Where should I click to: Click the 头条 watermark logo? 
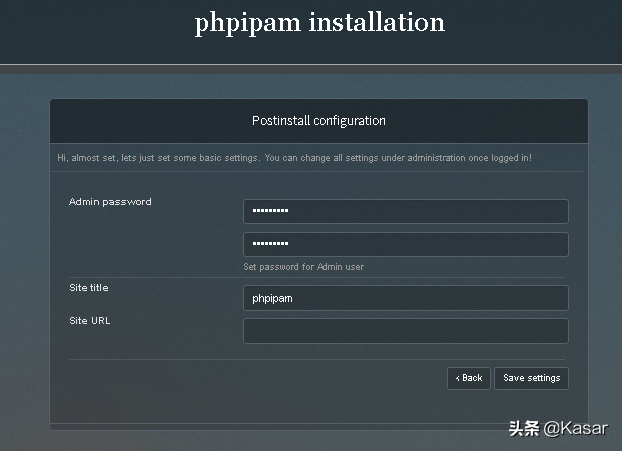click(x=524, y=428)
